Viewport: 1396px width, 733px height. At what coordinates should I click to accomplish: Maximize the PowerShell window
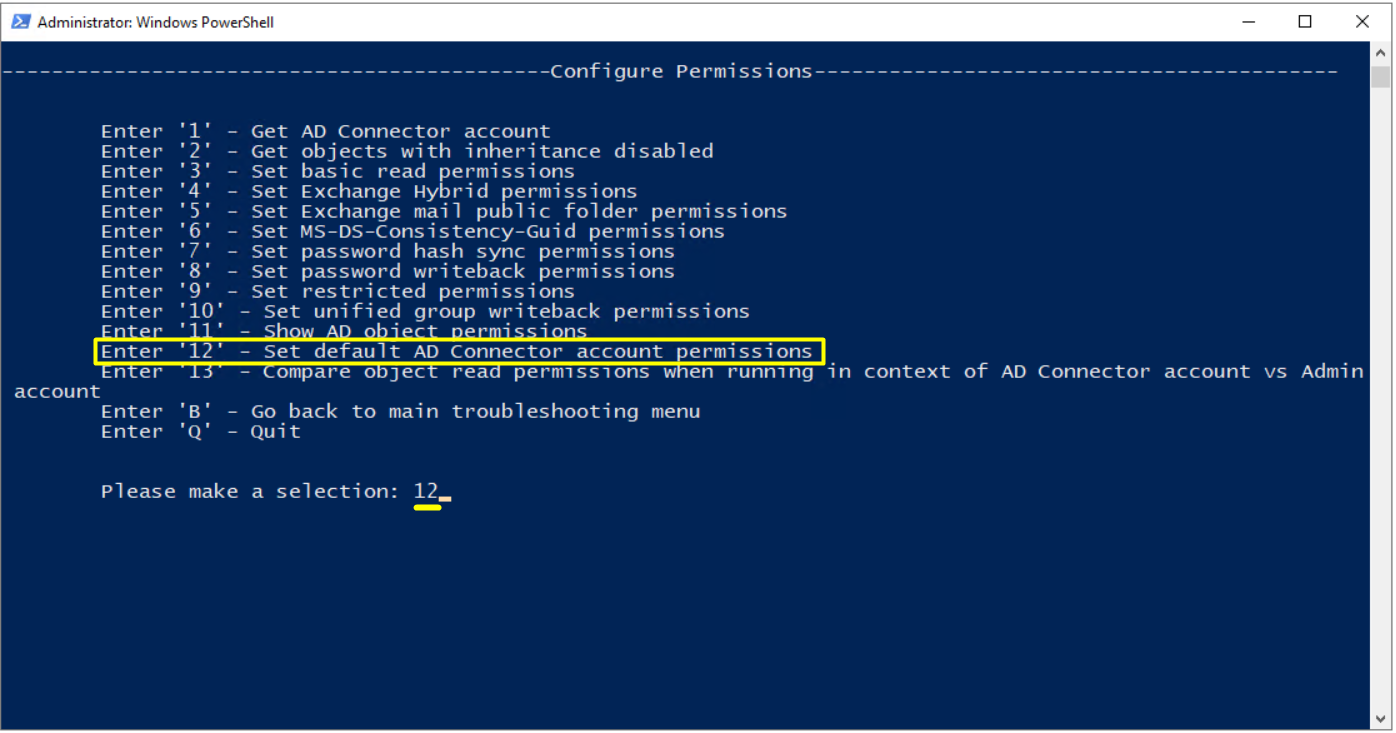click(1305, 21)
